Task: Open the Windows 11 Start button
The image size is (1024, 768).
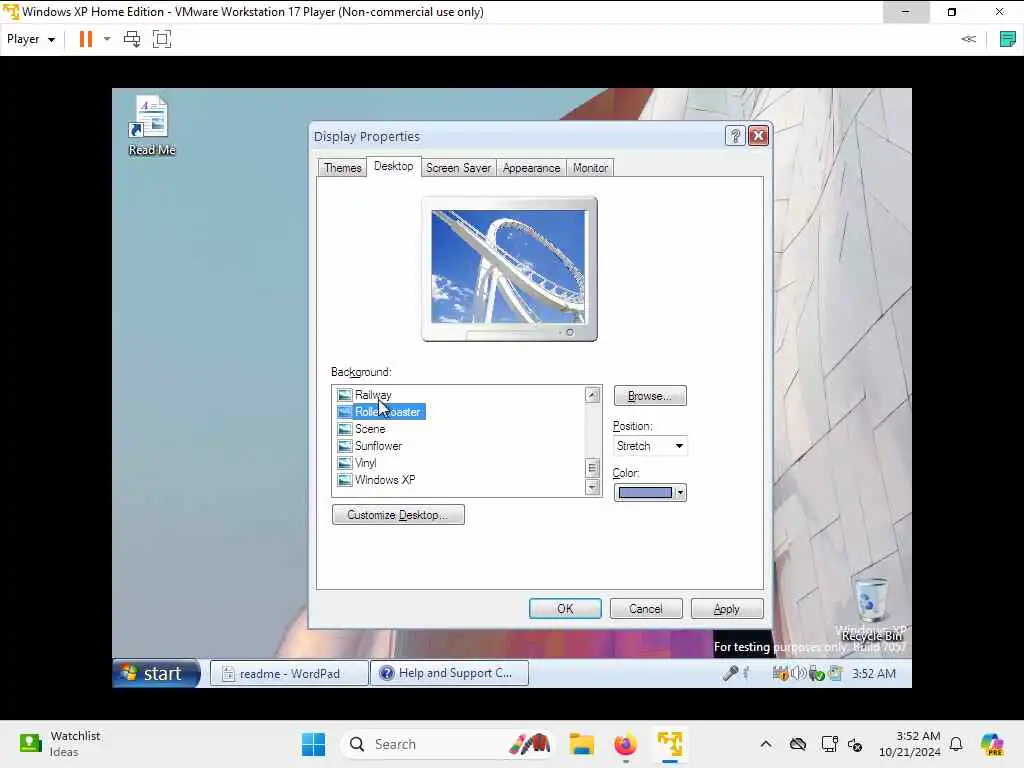Action: point(313,744)
